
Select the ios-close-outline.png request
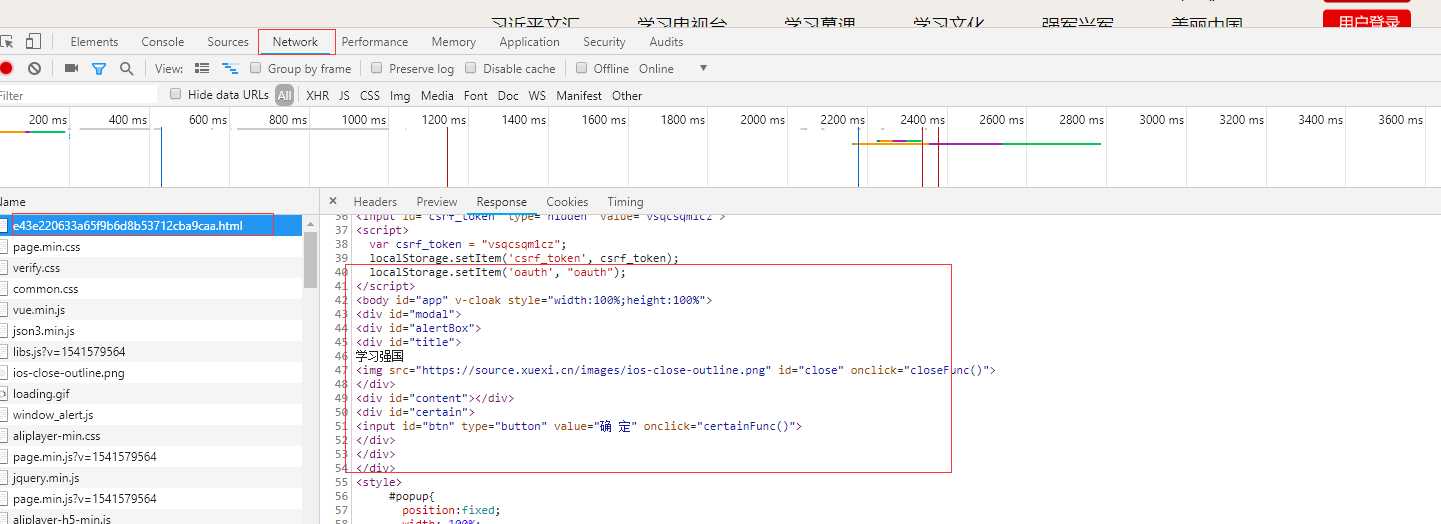click(x=151, y=373)
